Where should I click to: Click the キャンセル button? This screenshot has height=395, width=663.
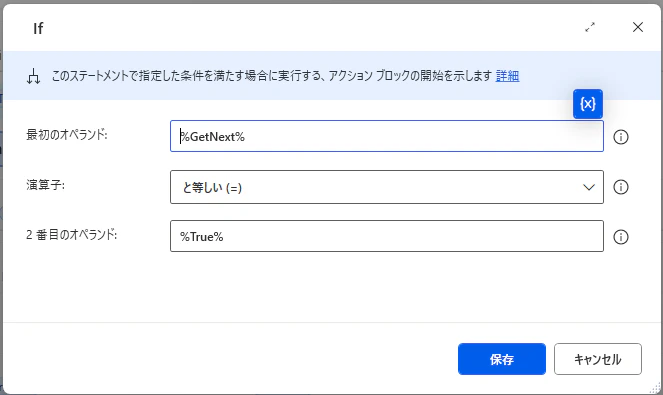pyautogui.click(x=598, y=359)
